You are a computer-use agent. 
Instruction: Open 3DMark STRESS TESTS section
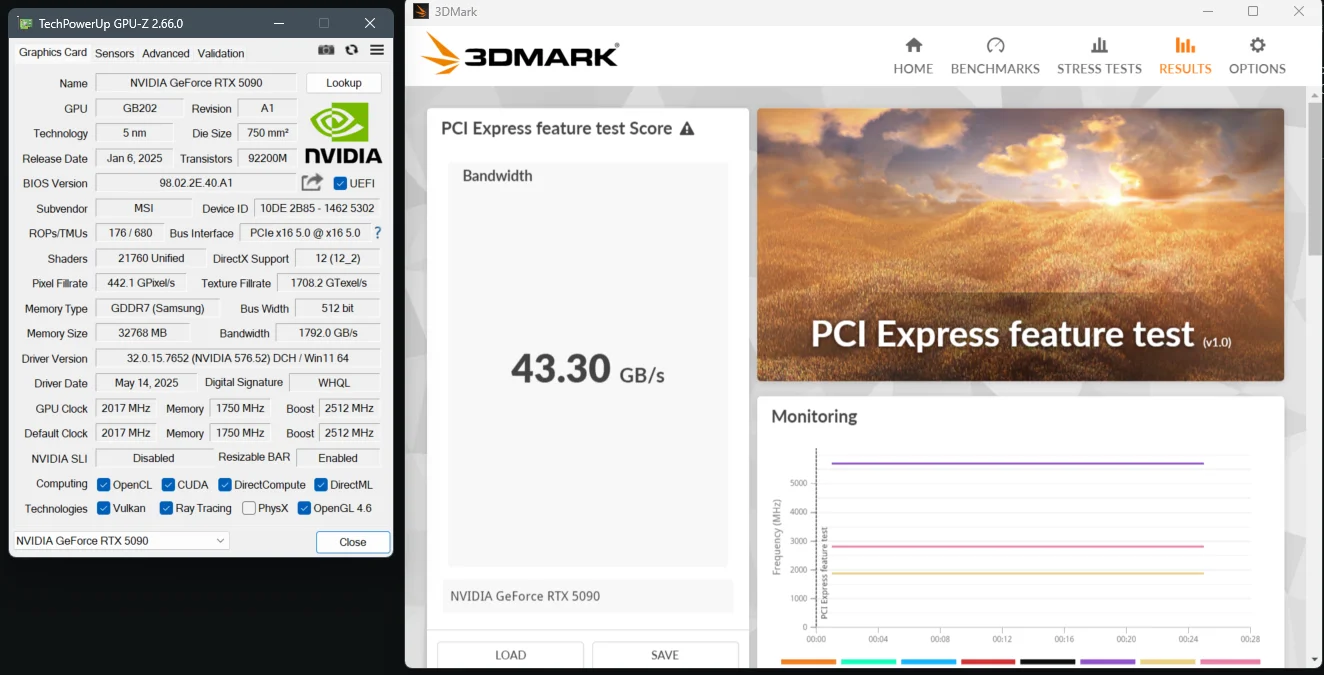point(1099,56)
